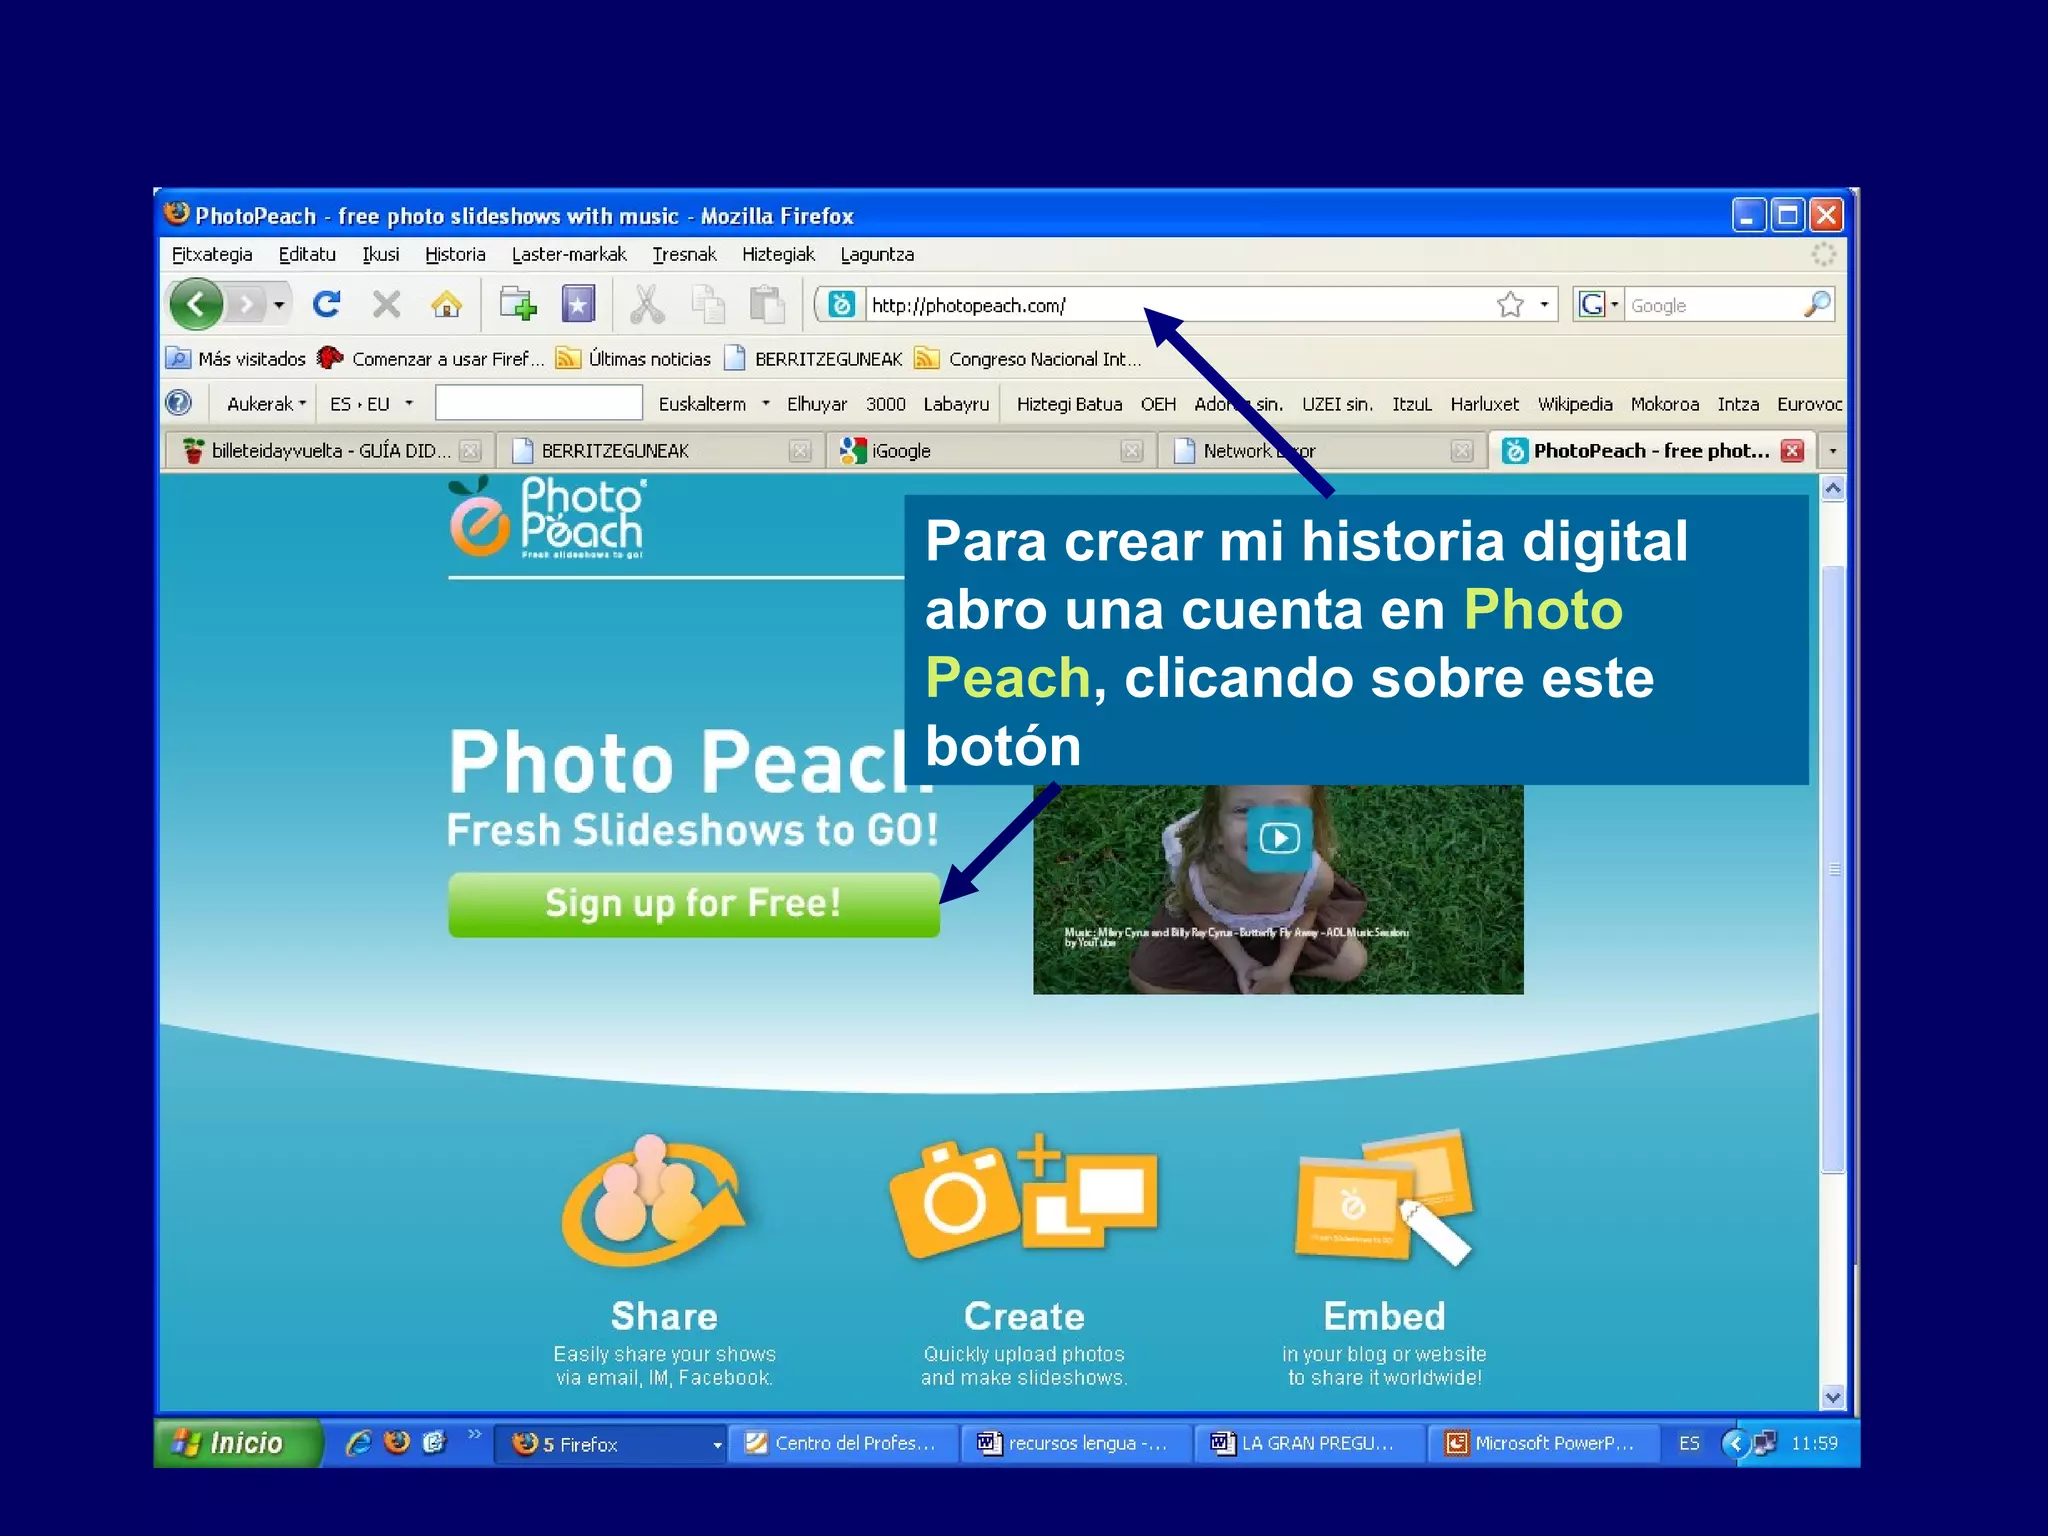The height and width of the screenshot is (1536, 2048).
Task: Click the Create camera icon
Action: tap(1023, 1196)
